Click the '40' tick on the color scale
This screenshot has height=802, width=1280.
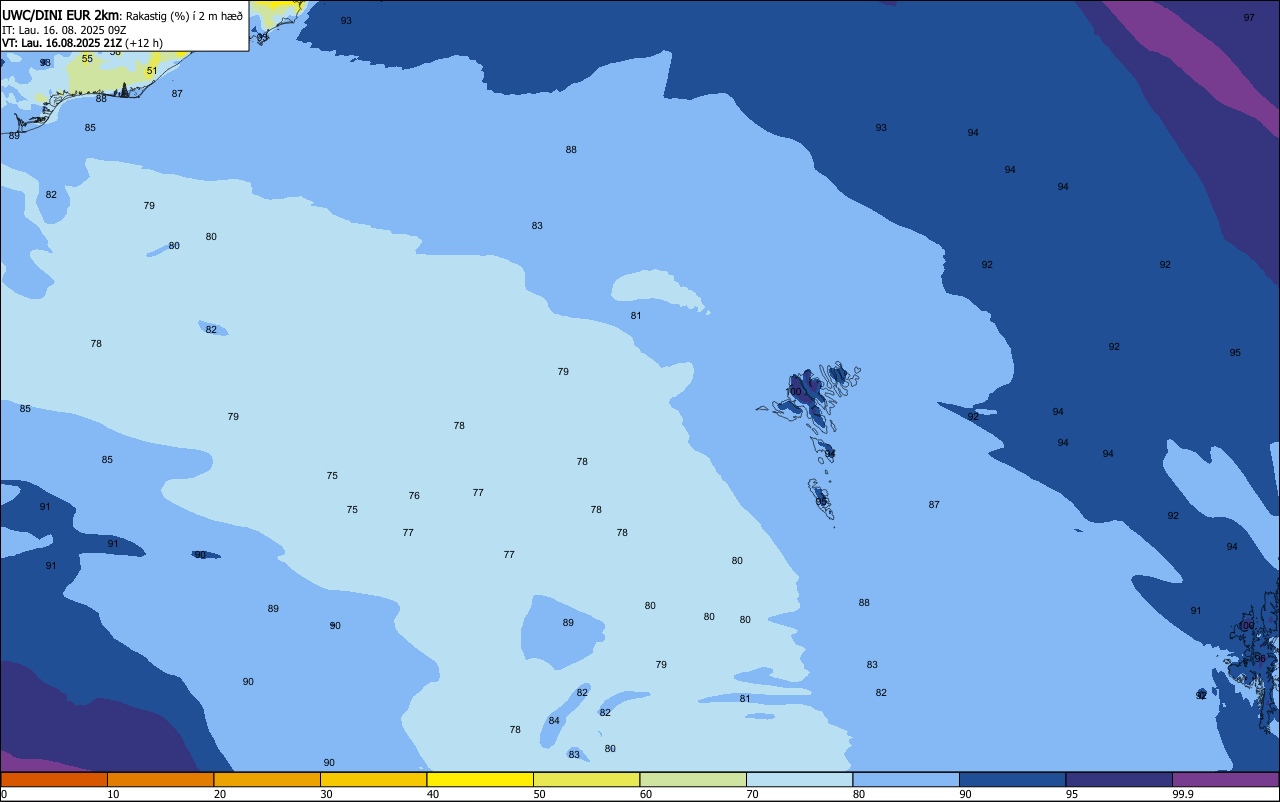point(433,794)
